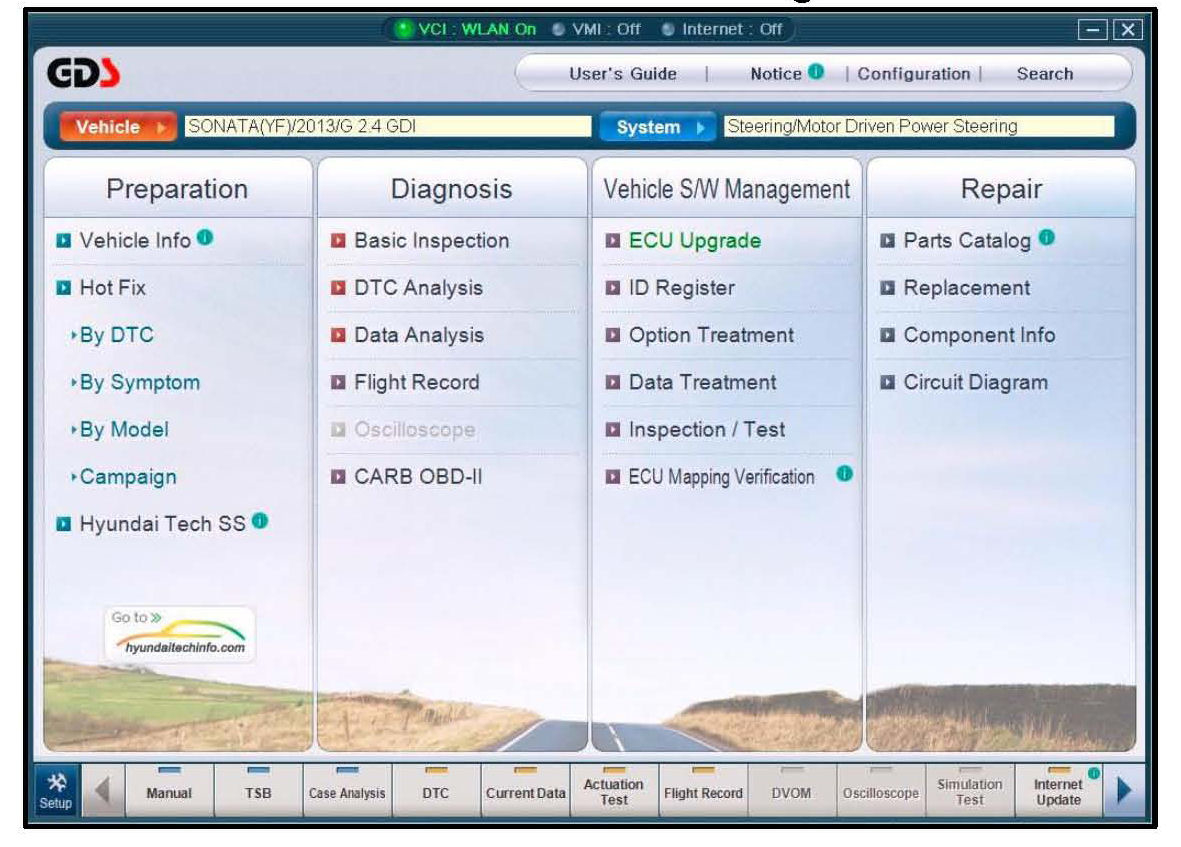Click the VMI Off status indicator
Image resolution: width=1181 pixels, height=847 pixels.
(596, 29)
